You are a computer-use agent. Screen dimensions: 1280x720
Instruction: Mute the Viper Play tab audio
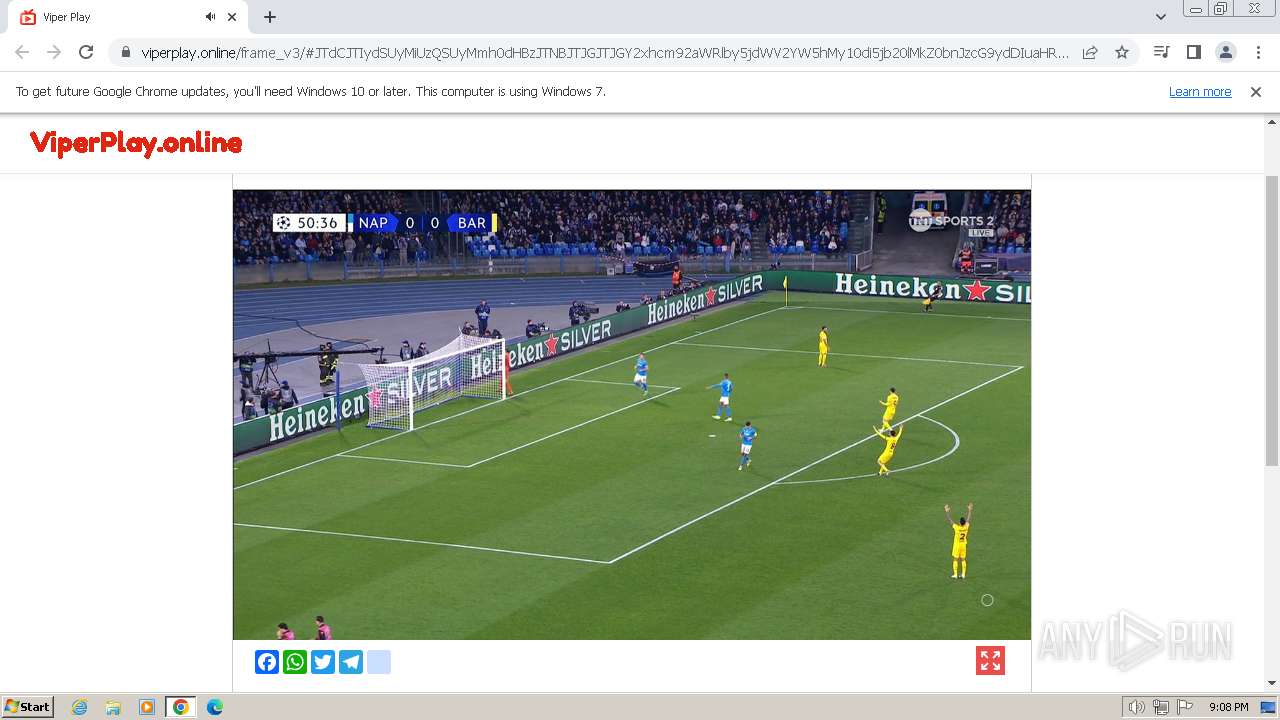point(211,17)
